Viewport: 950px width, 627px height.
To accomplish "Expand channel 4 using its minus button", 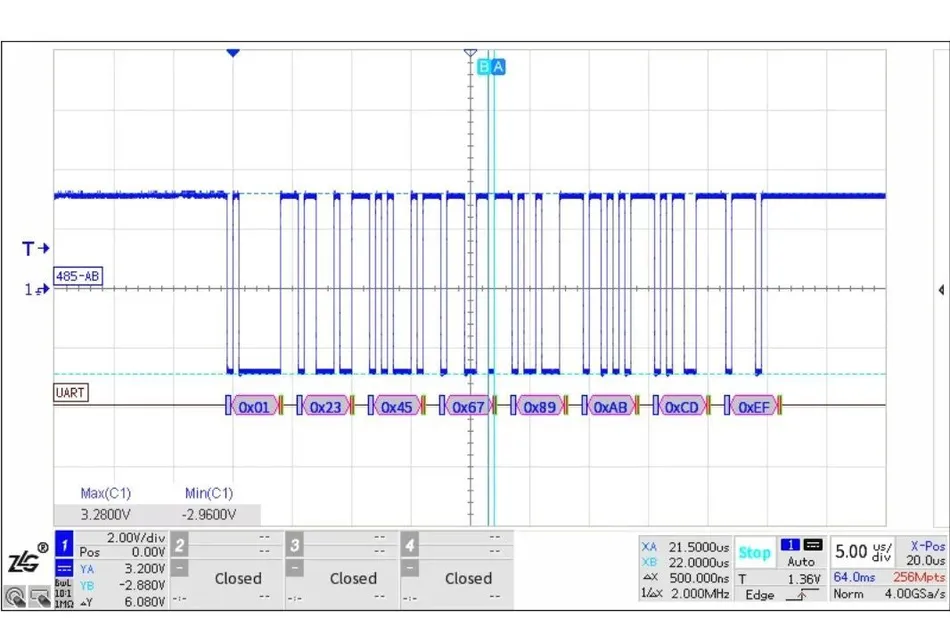I will [410, 568].
